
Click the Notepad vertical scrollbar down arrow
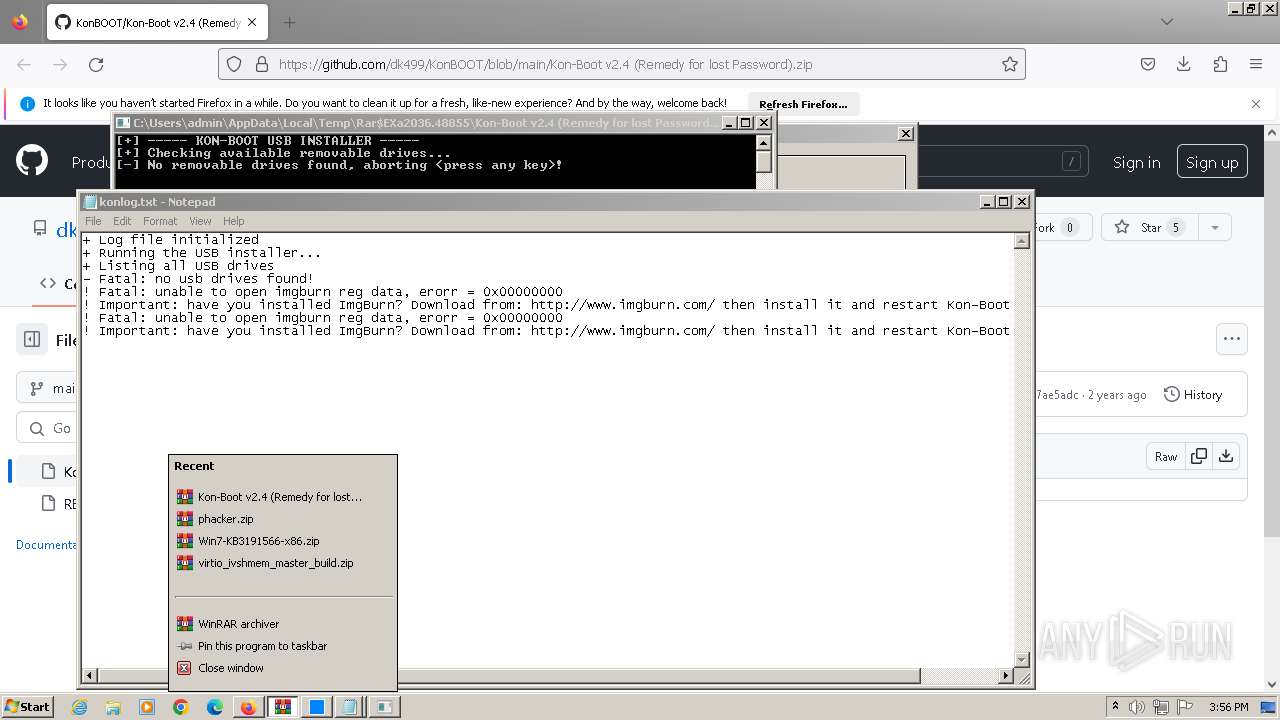point(1022,659)
